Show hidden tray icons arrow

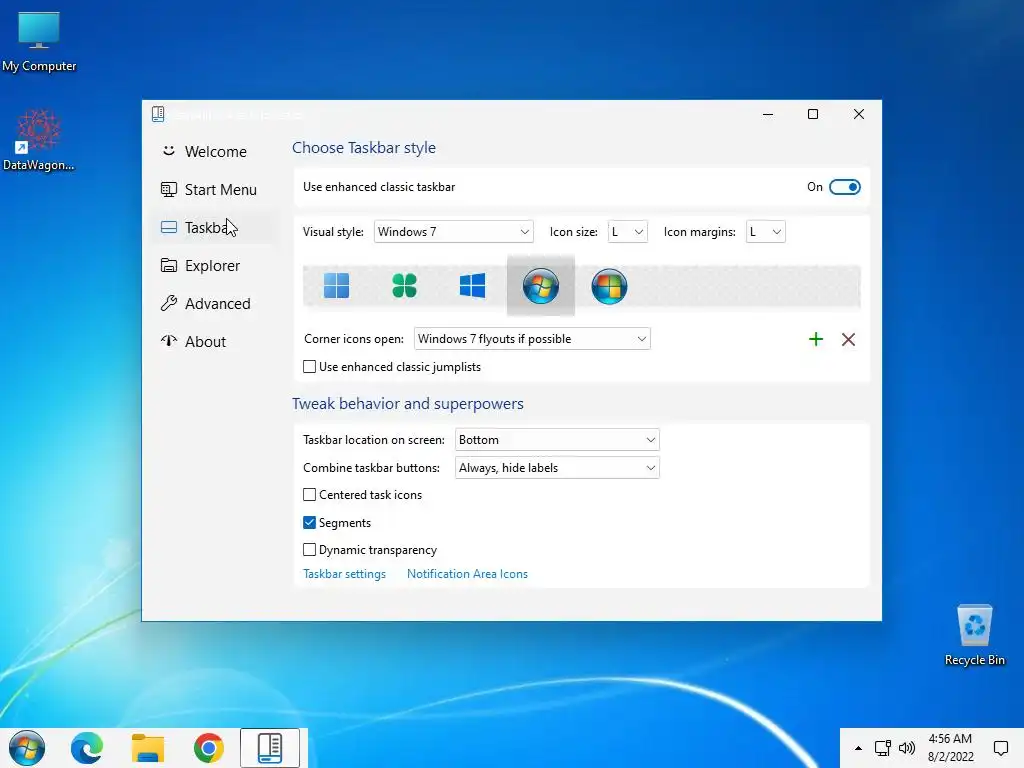pyautogui.click(x=858, y=748)
